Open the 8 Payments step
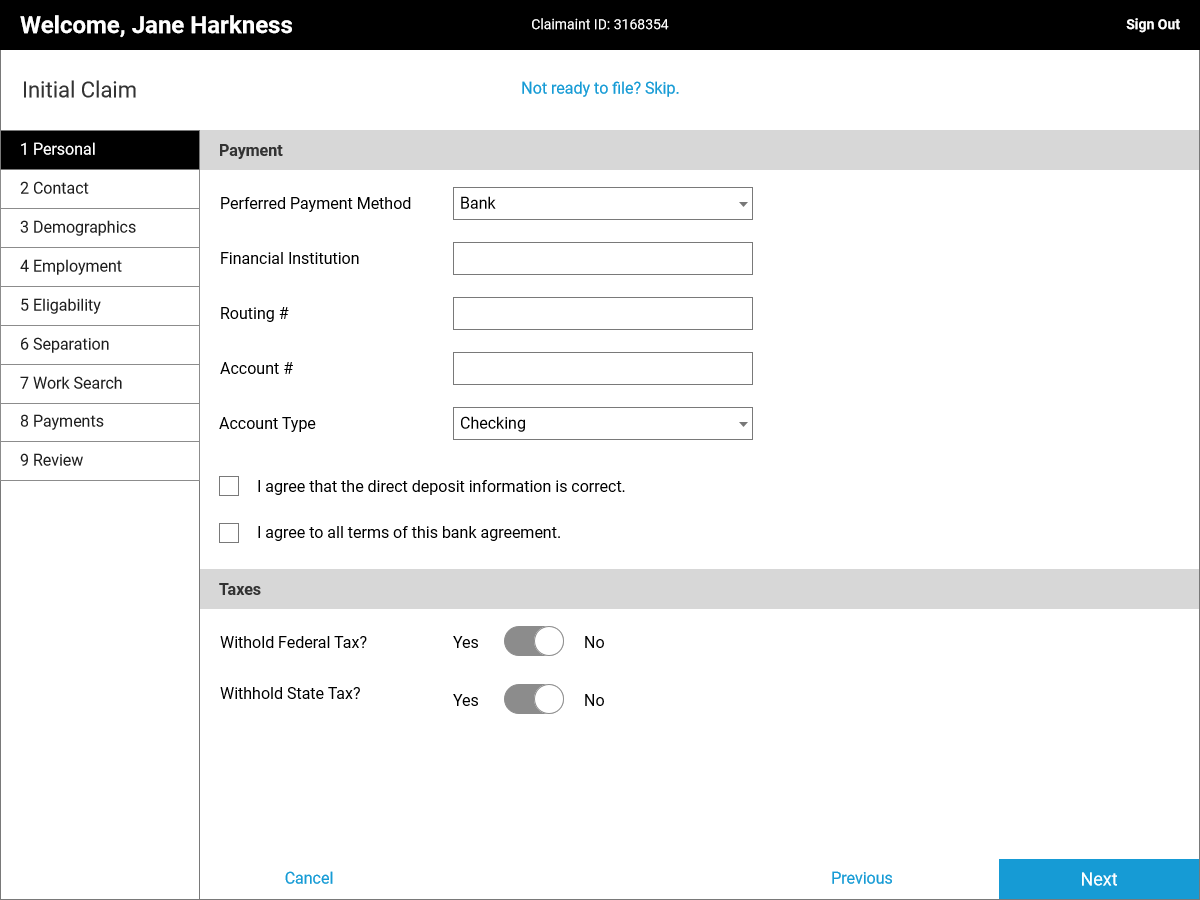The image size is (1200, 900). 100,421
